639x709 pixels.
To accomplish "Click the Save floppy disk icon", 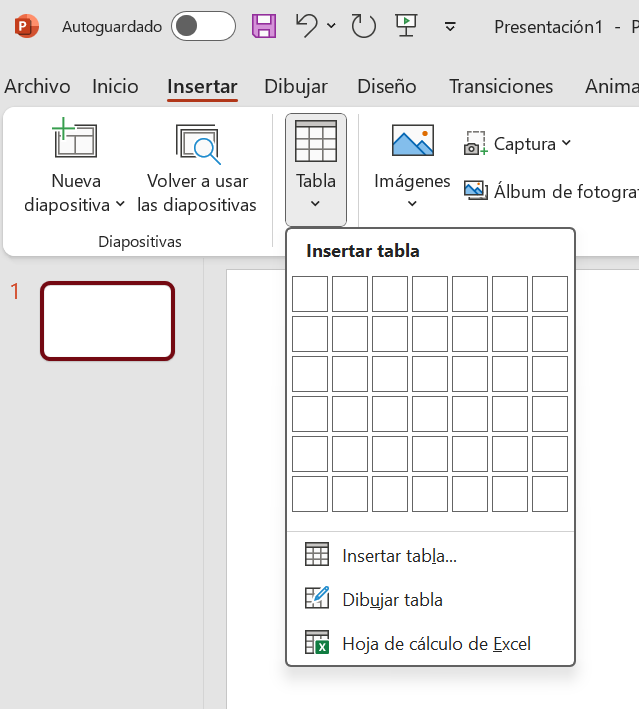I will click(264, 27).
